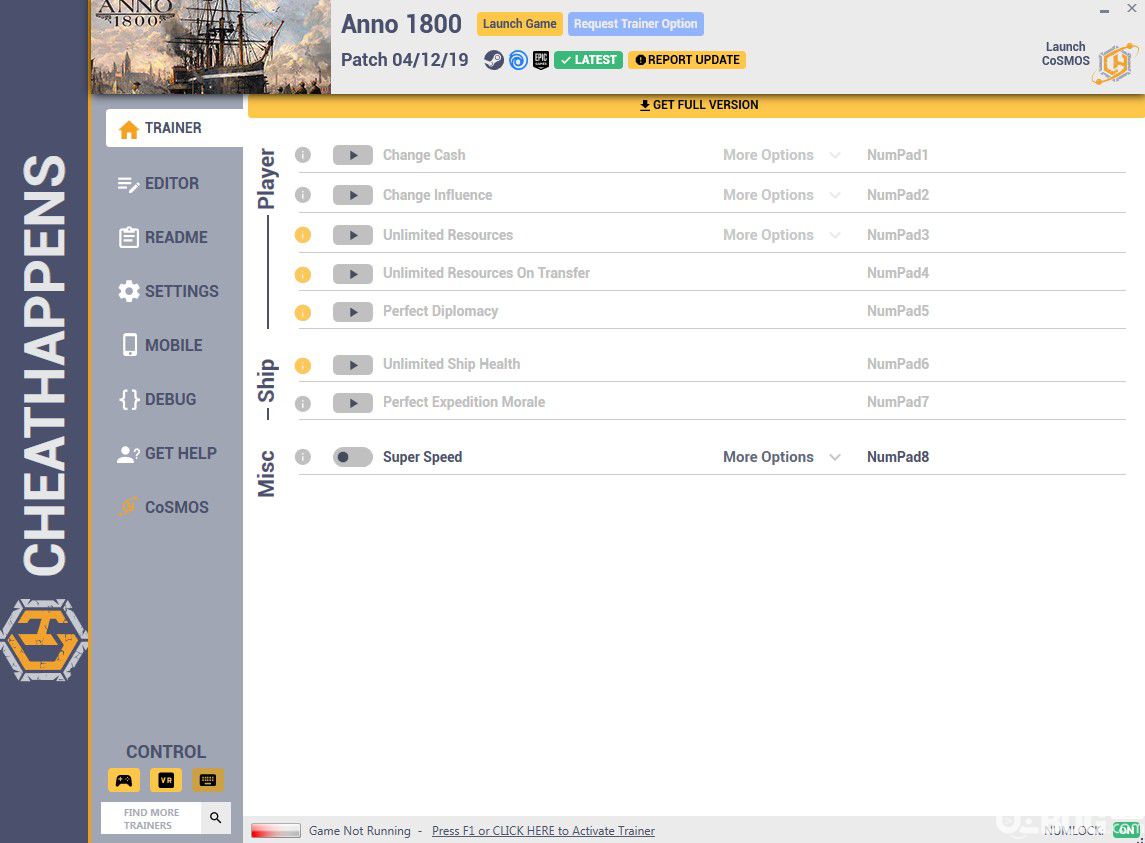Open the DEBUG tab

158,399
